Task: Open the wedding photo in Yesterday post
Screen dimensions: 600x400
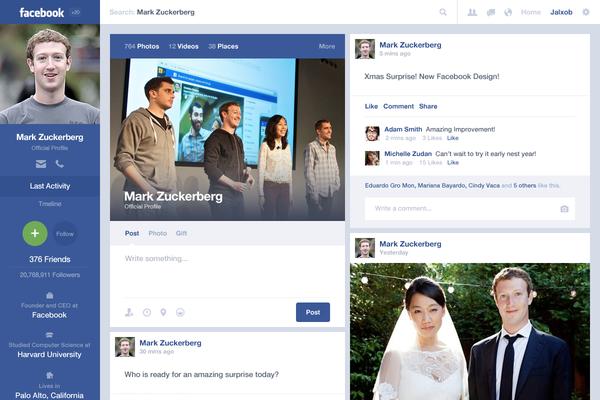Action: click(x=470, y=331)
